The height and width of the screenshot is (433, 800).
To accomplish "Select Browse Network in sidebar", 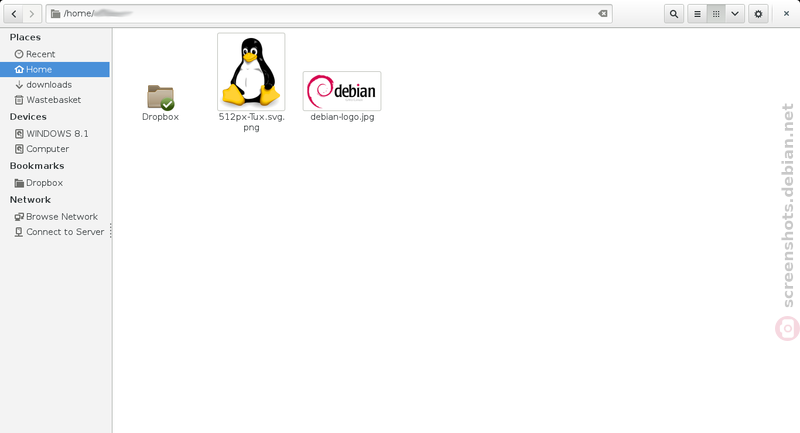I will (x=55, y=217).
